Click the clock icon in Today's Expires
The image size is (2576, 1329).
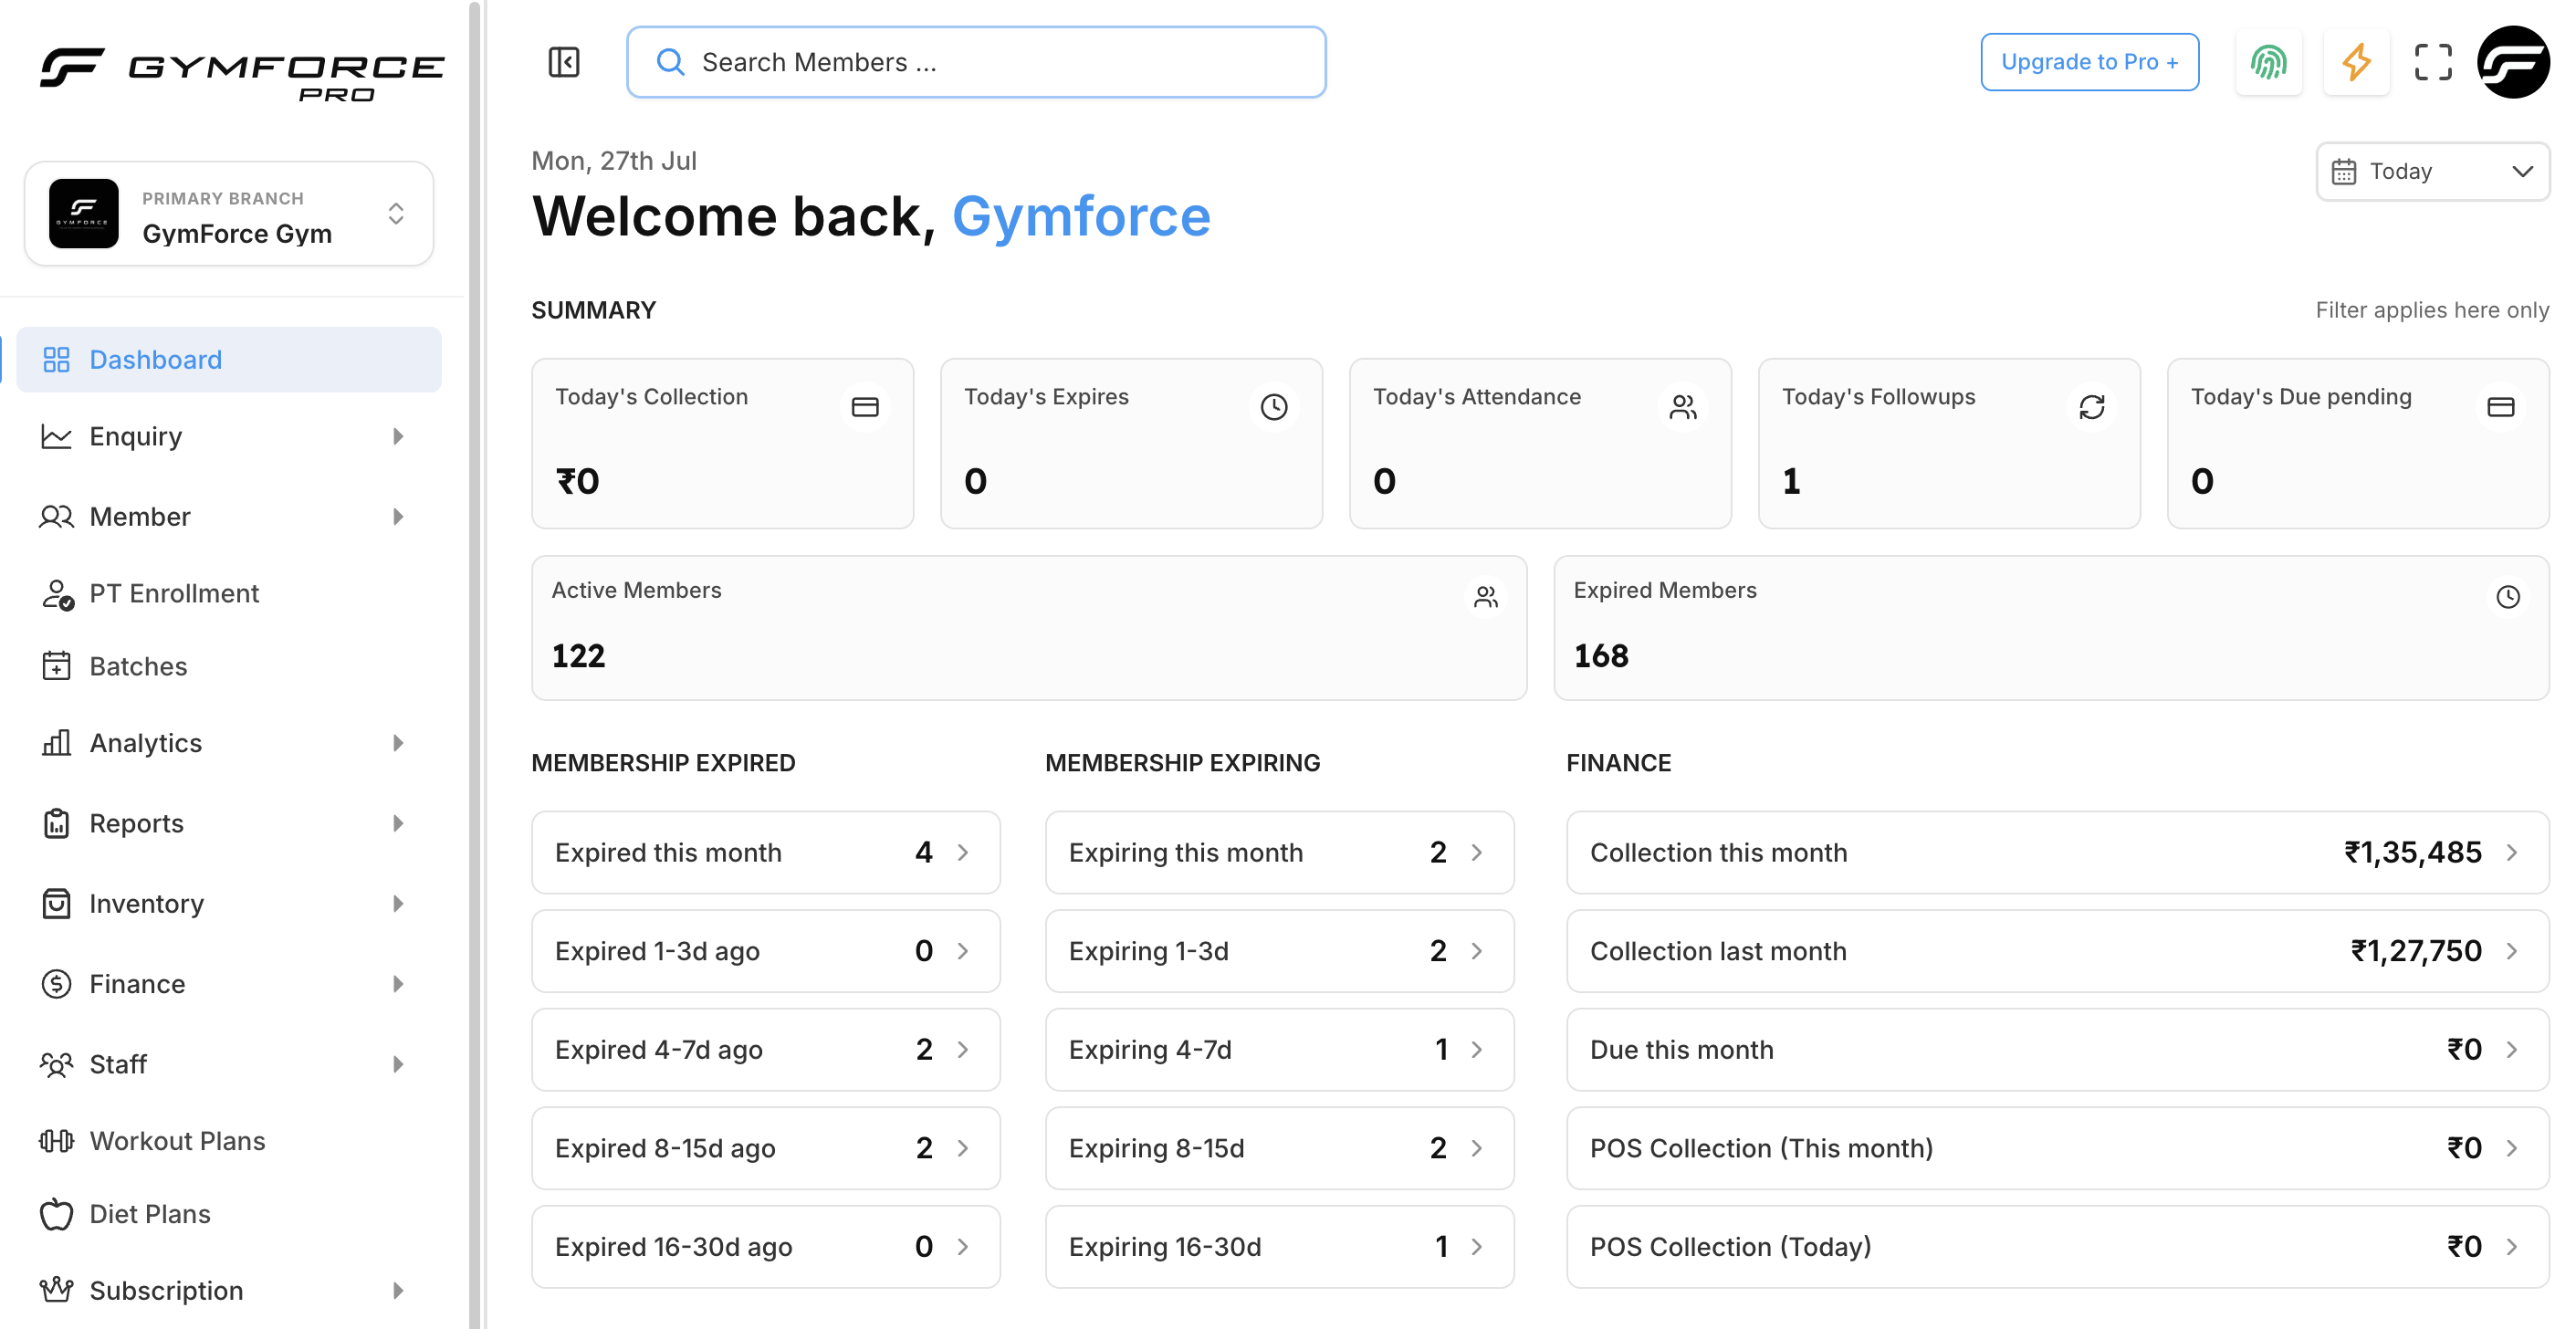pyautogui.click(x=1274, y=407)
